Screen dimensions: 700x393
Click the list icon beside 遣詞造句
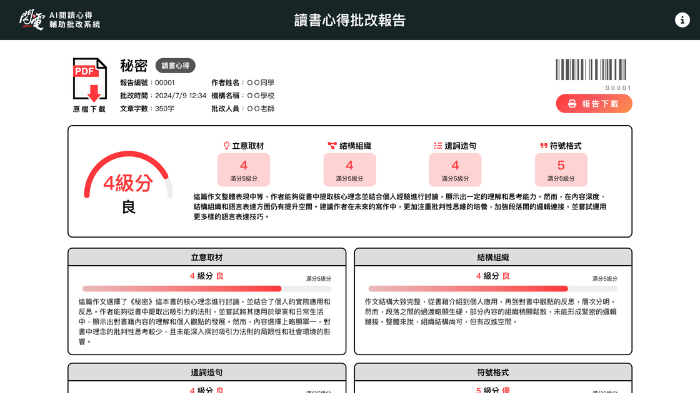[x=438, y=146]
